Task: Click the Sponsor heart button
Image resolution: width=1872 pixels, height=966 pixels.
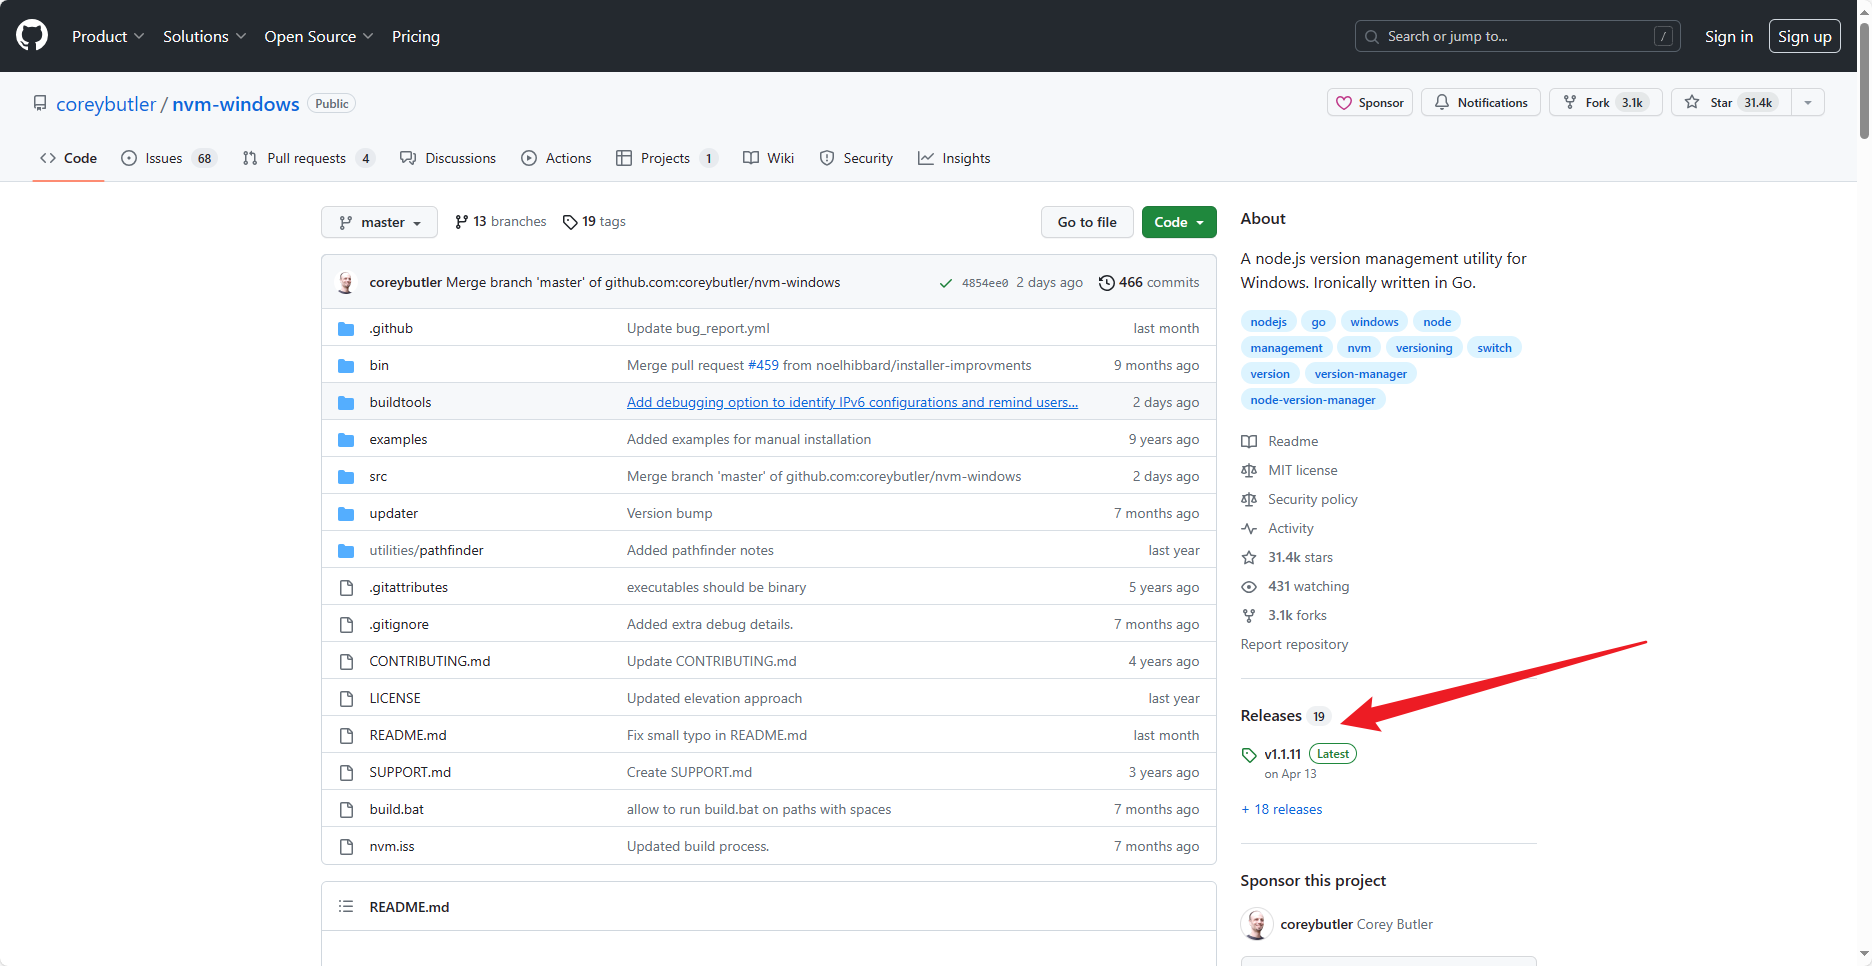Action: click(x=1370, y=102)
